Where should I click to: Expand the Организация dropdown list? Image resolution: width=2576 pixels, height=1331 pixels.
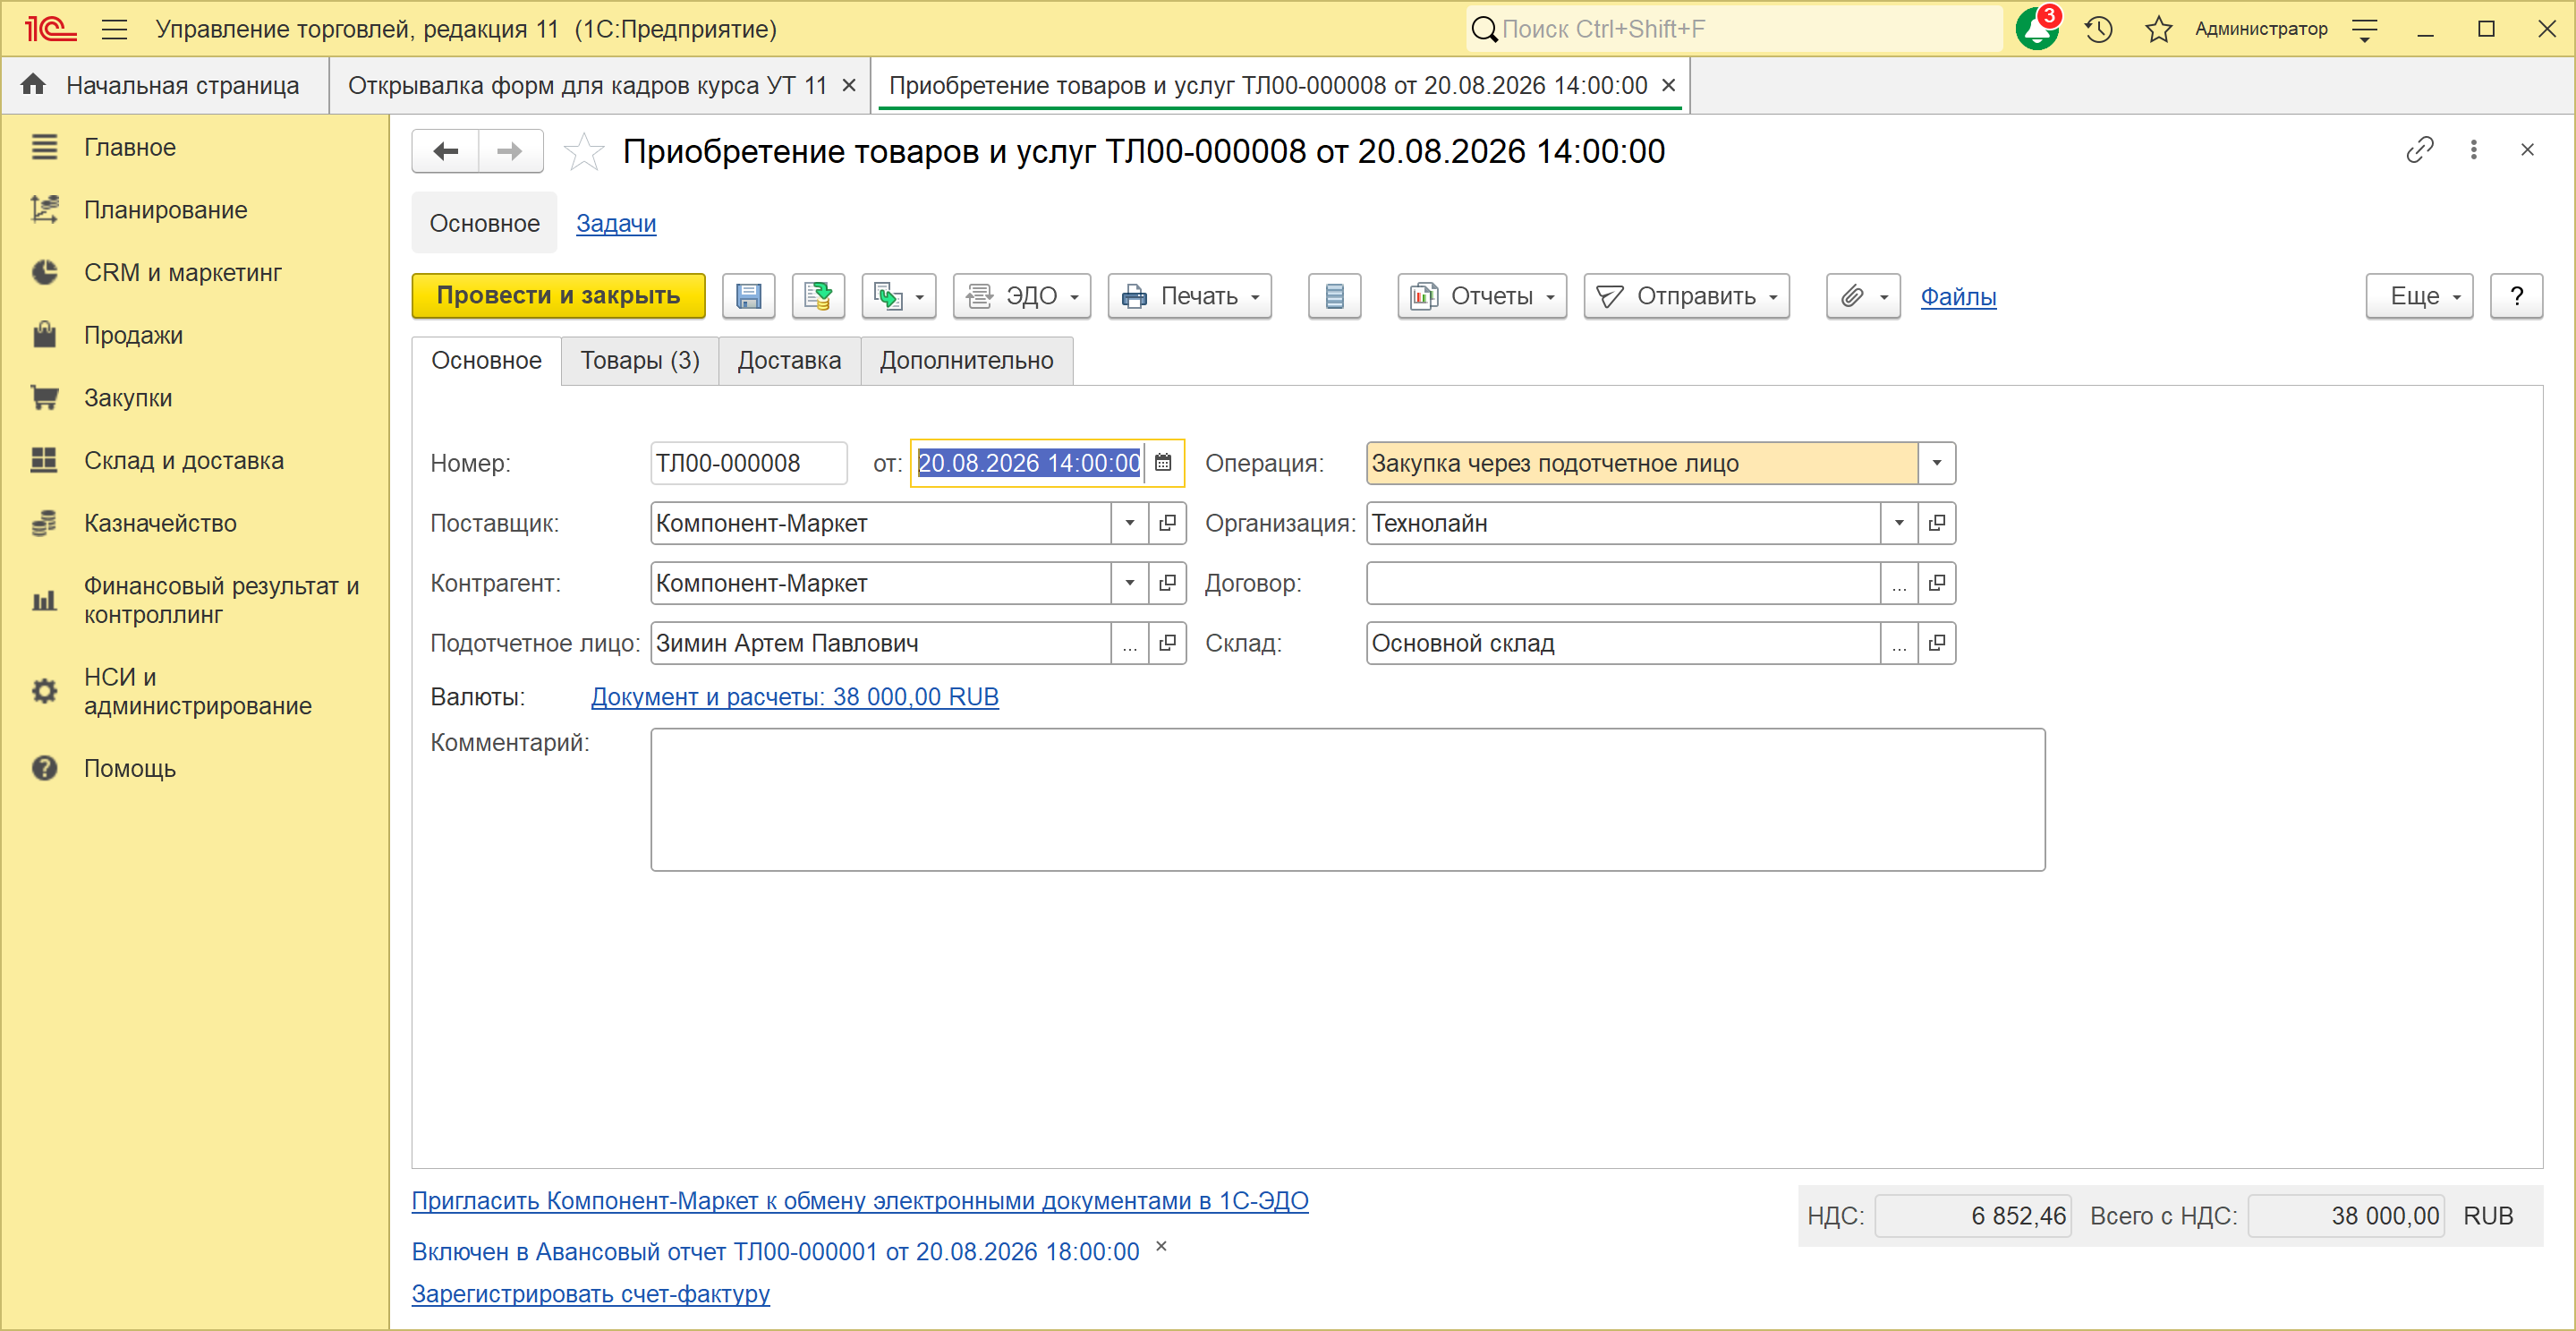coord(1899,523)
